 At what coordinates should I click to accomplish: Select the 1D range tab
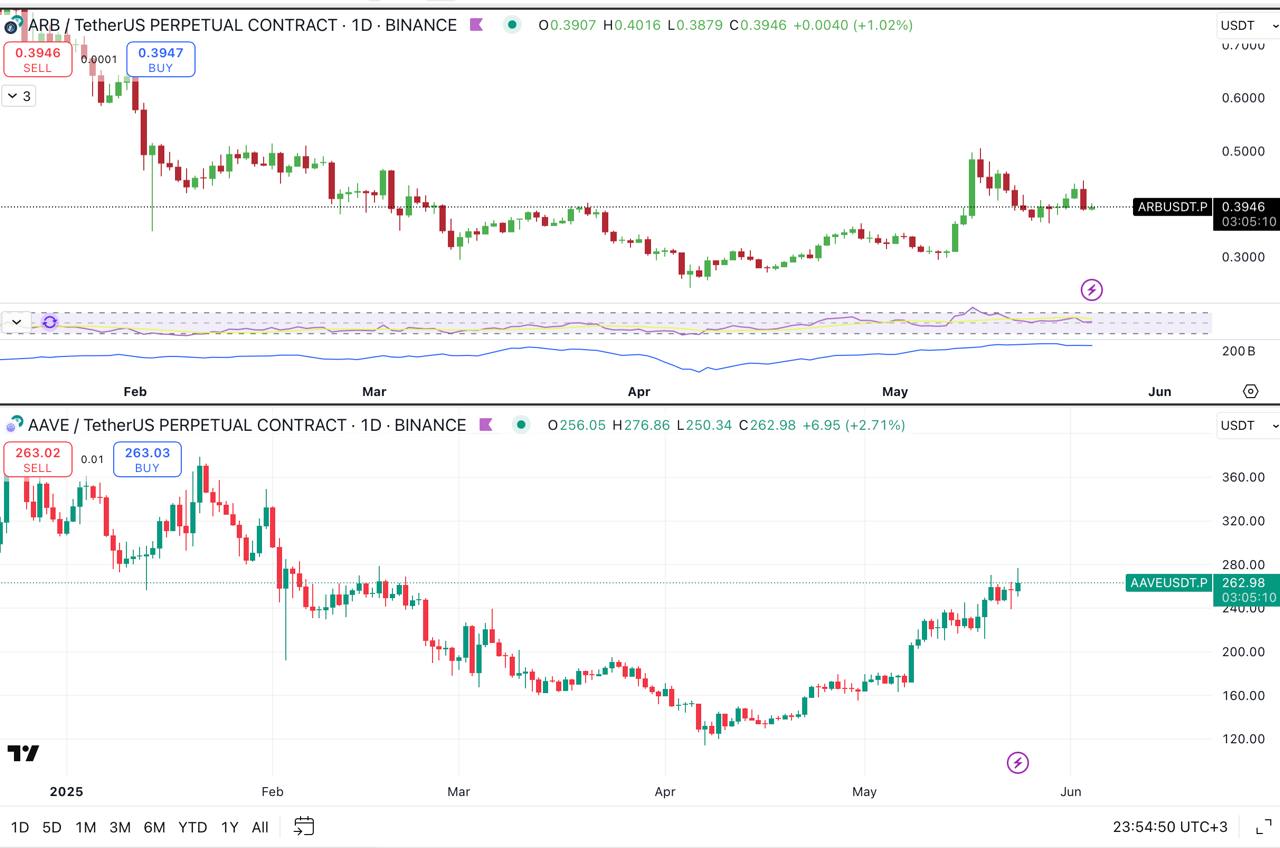click(x=20, y=827)
